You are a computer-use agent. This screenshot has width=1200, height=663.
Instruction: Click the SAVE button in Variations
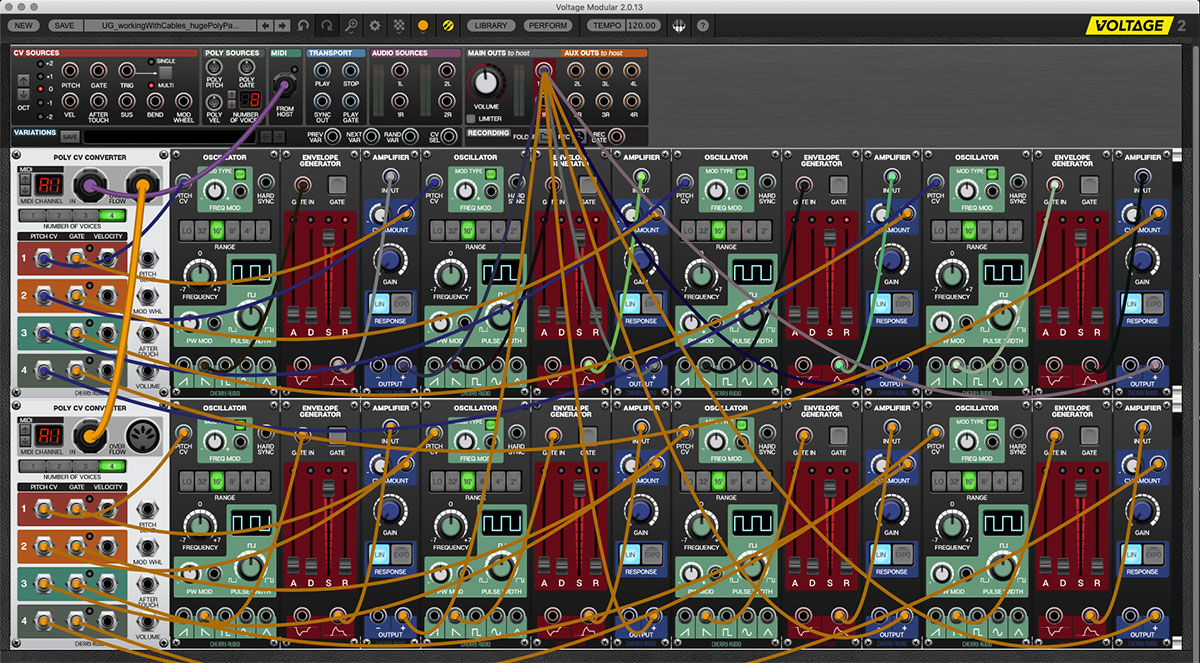coord(70,137)
